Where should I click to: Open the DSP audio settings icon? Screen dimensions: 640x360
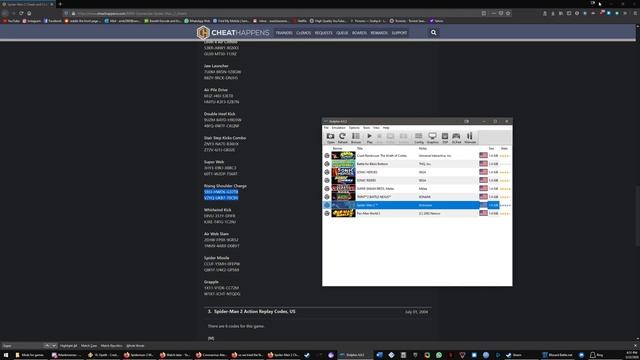point(445,138)
